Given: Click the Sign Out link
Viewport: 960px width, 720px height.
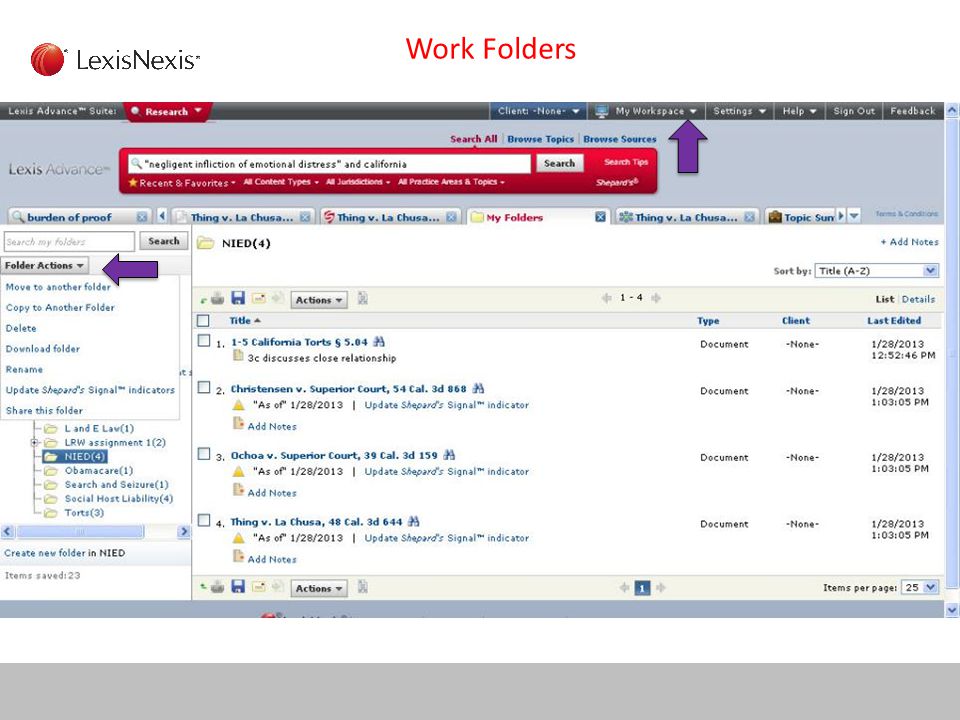Looking at the screenshot, I should coord(854,111).
